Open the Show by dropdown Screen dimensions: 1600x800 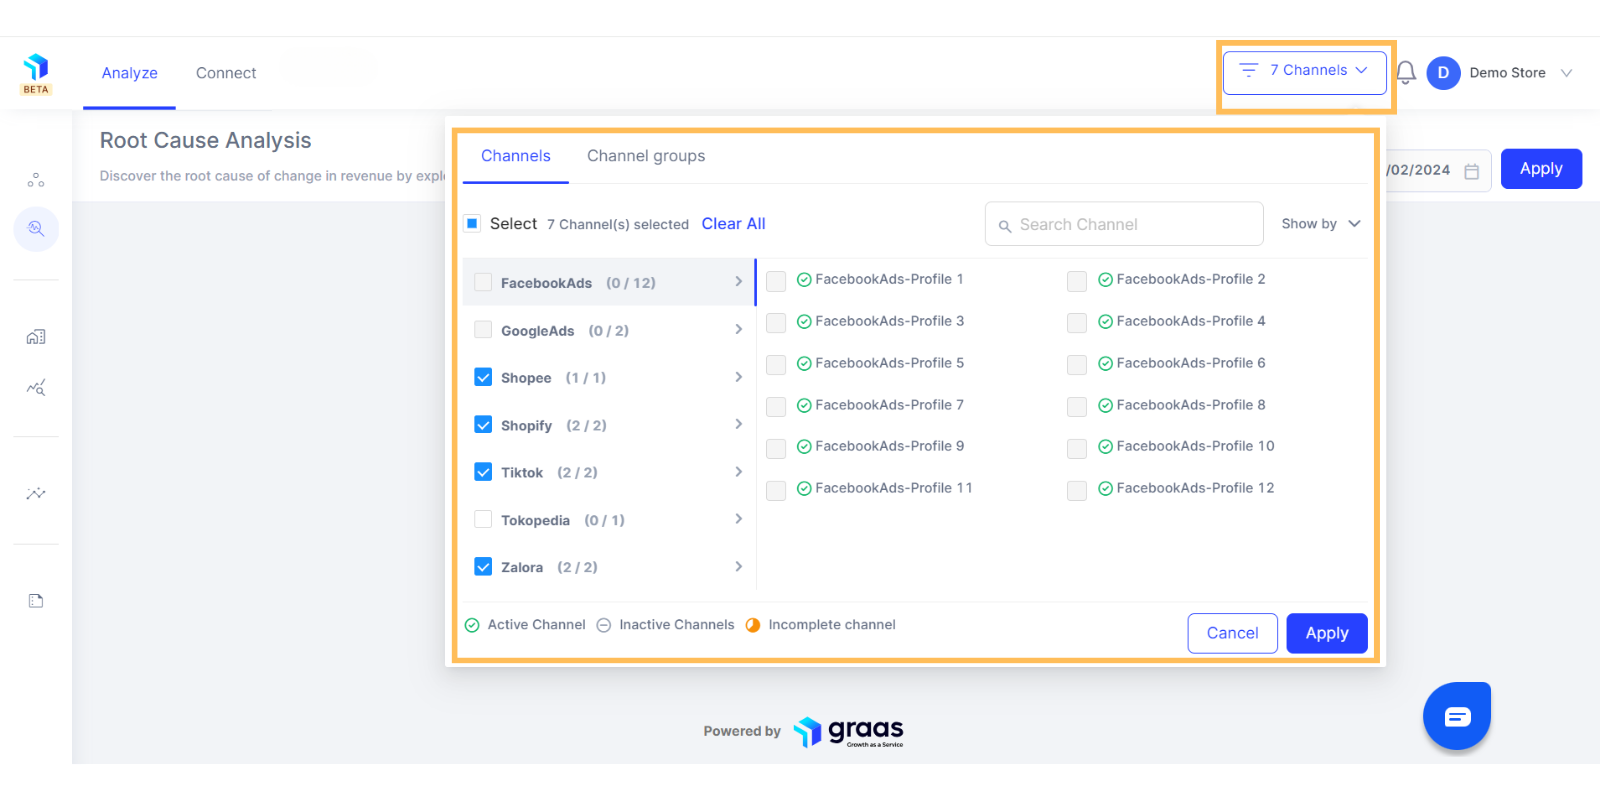pyautogui.click(x=1321, y=224)
